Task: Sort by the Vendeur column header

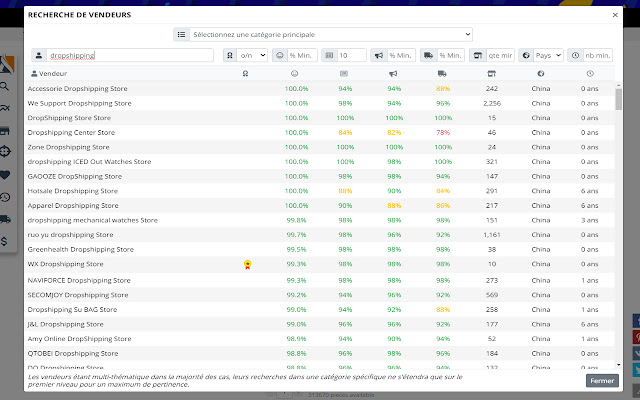Action: 50,73
